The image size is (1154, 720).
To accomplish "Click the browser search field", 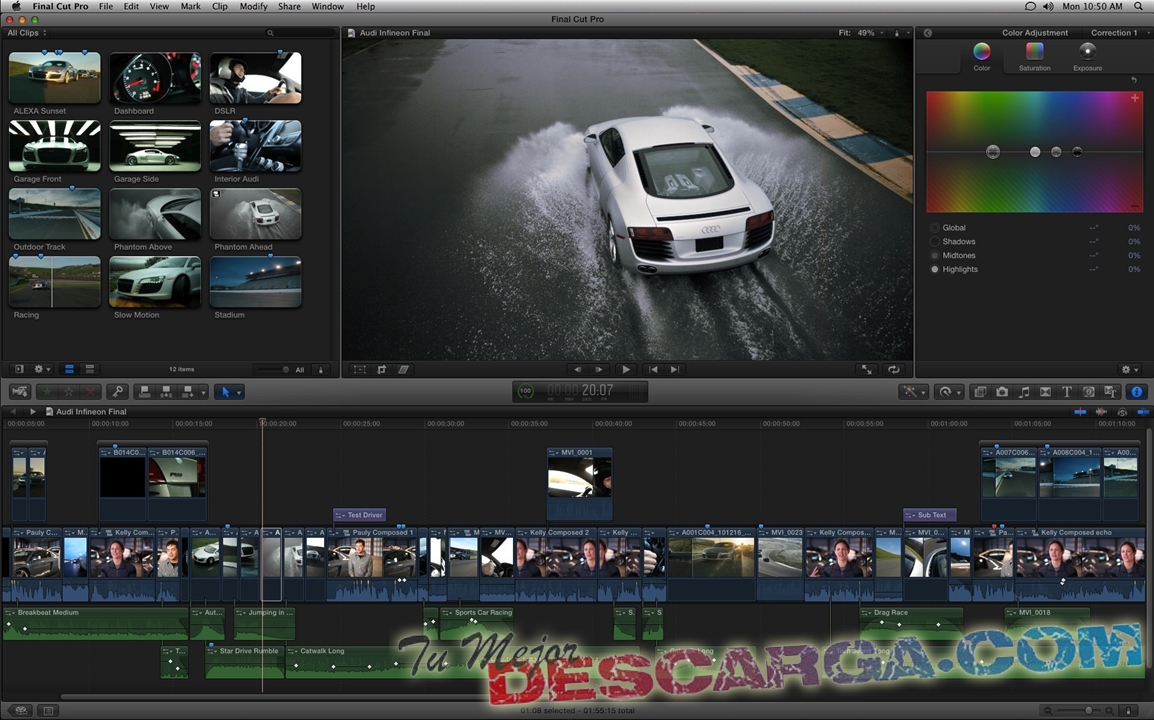I will point(298,33).
